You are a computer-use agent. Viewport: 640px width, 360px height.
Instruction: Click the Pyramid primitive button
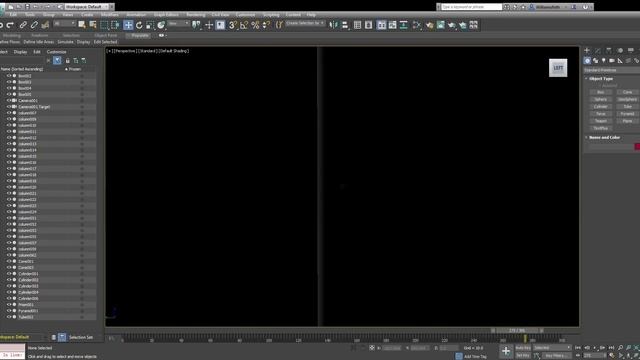[627, 114]
